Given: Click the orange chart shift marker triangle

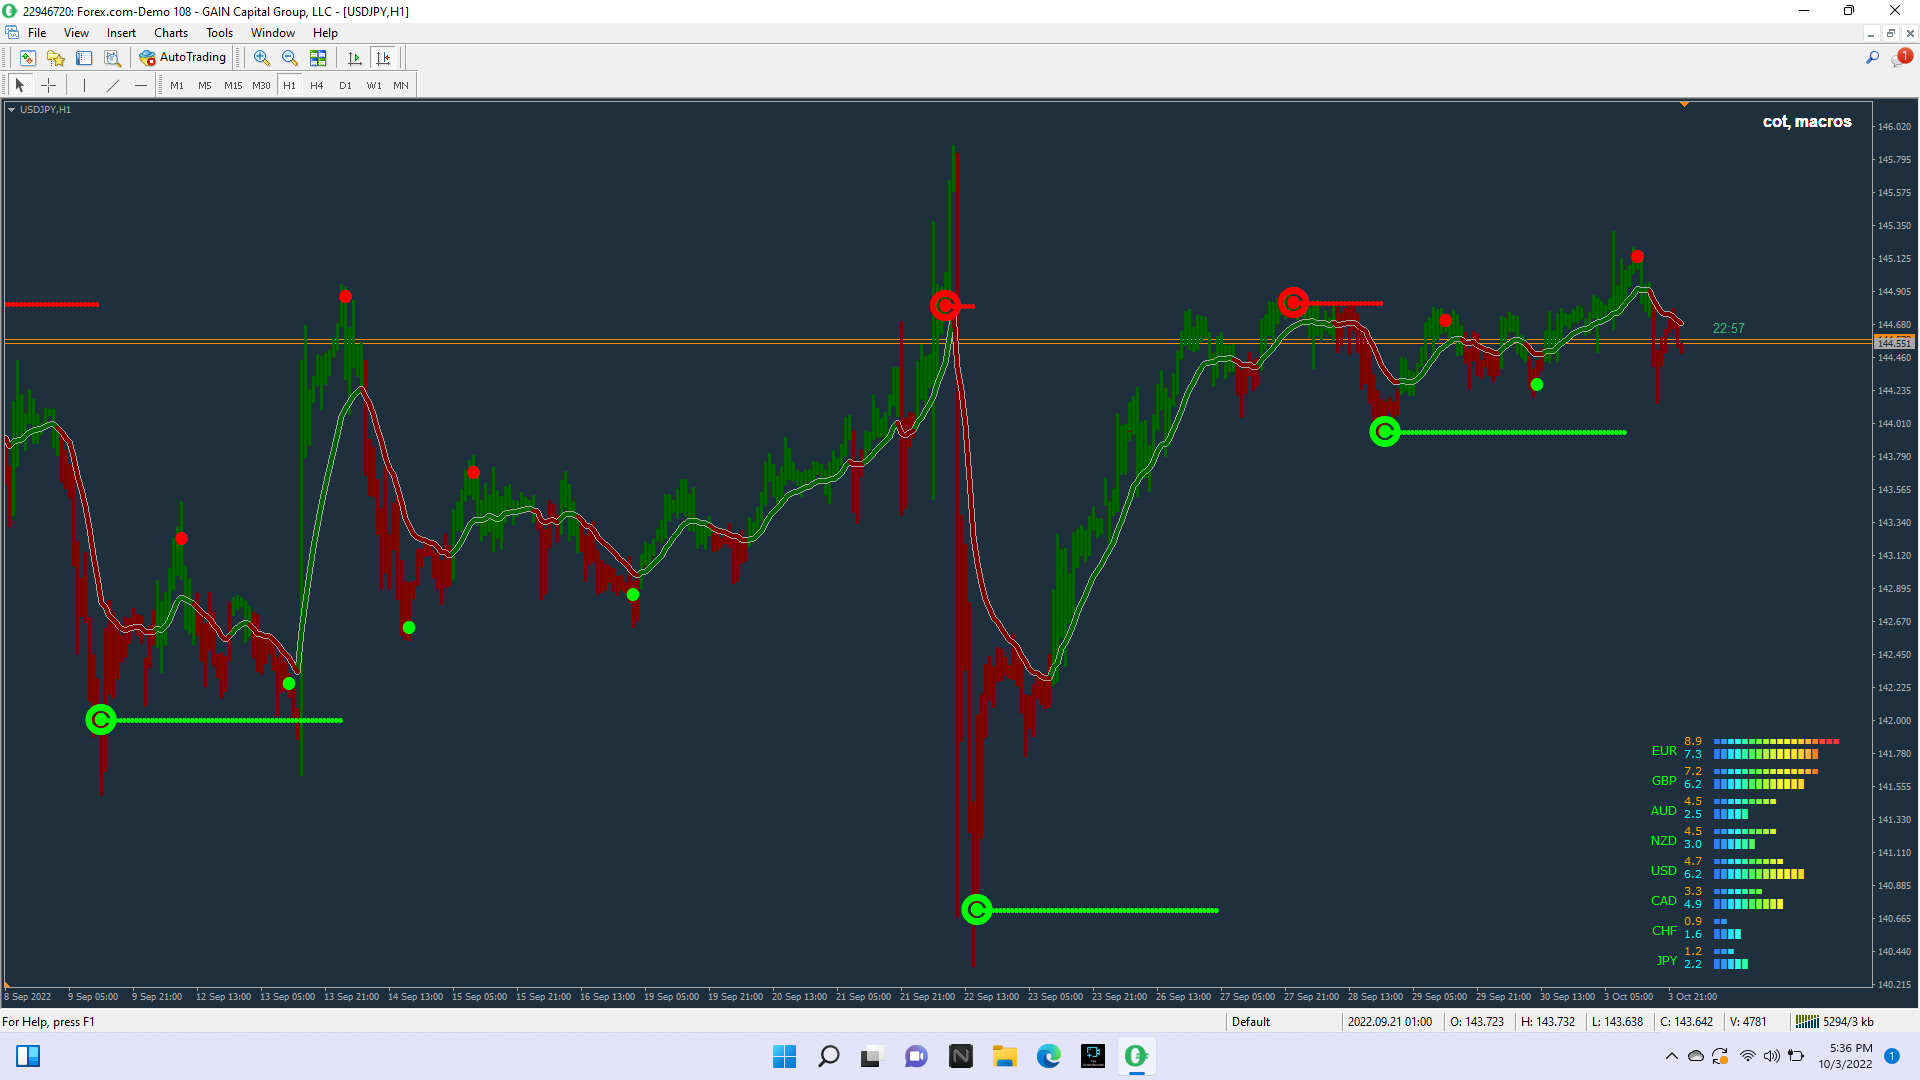Looking at the screenshot, I should pos(1684,104).
